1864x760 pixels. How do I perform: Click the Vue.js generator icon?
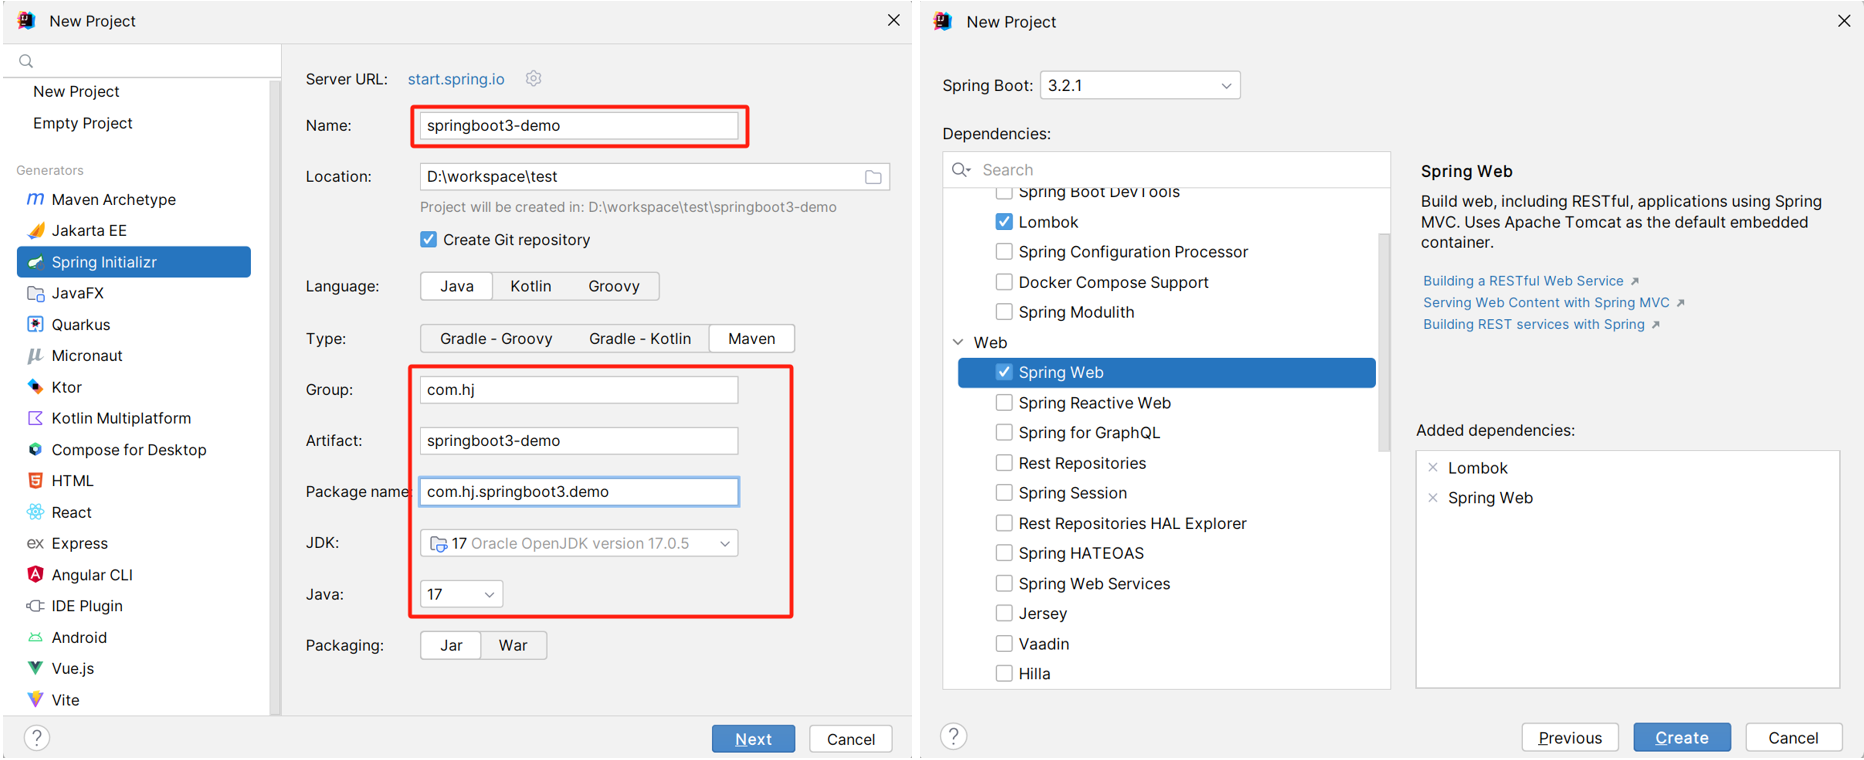tap(35, 668)
